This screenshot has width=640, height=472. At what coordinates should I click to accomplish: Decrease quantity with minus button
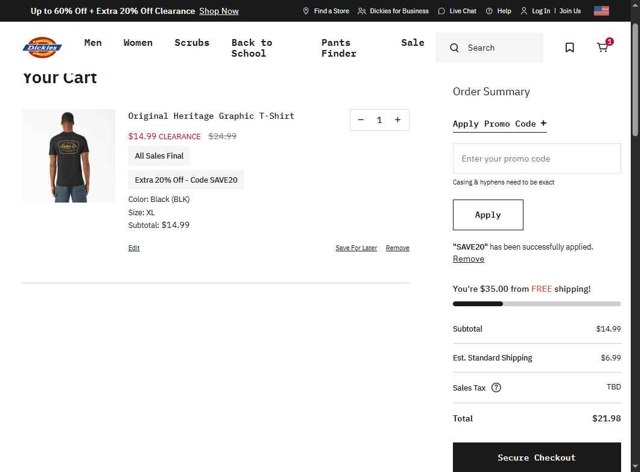point(361,120)
